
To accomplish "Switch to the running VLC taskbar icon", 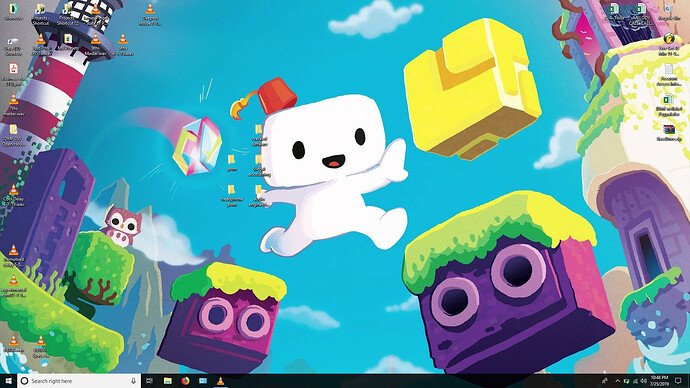I will pos(220,381).
